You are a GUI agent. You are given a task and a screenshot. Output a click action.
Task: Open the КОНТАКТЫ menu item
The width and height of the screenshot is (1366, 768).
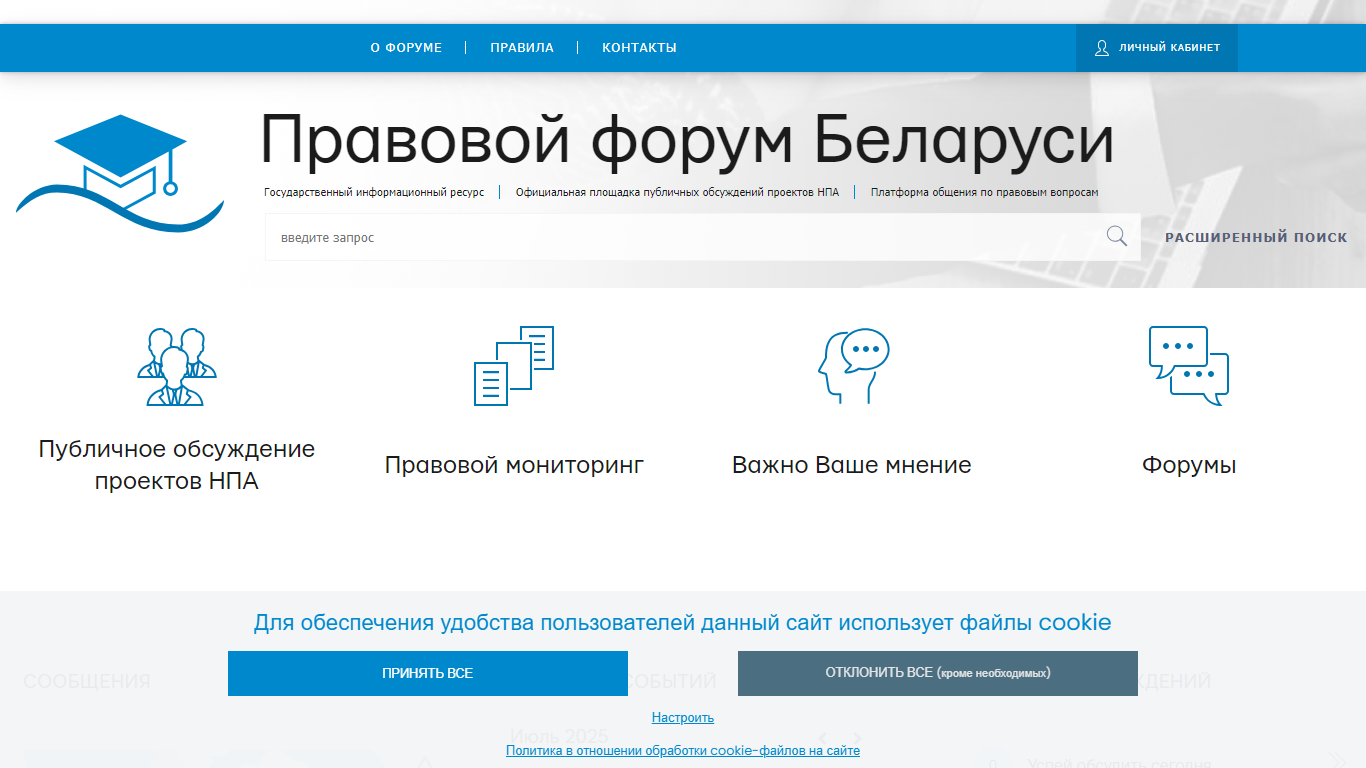click(x=639, y=48)
